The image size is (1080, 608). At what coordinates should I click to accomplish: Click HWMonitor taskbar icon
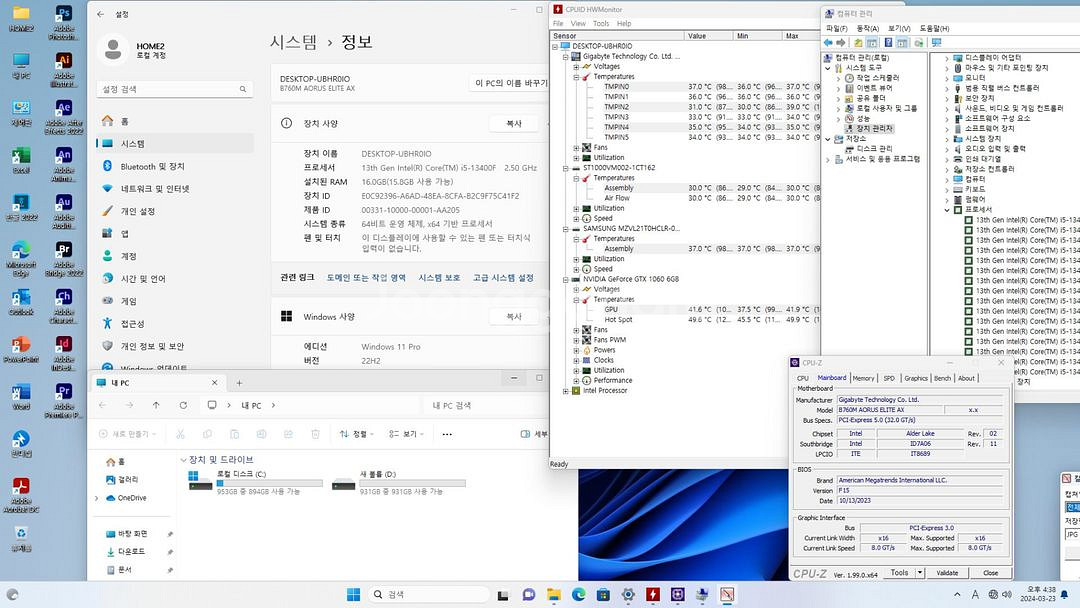(653, 594)
